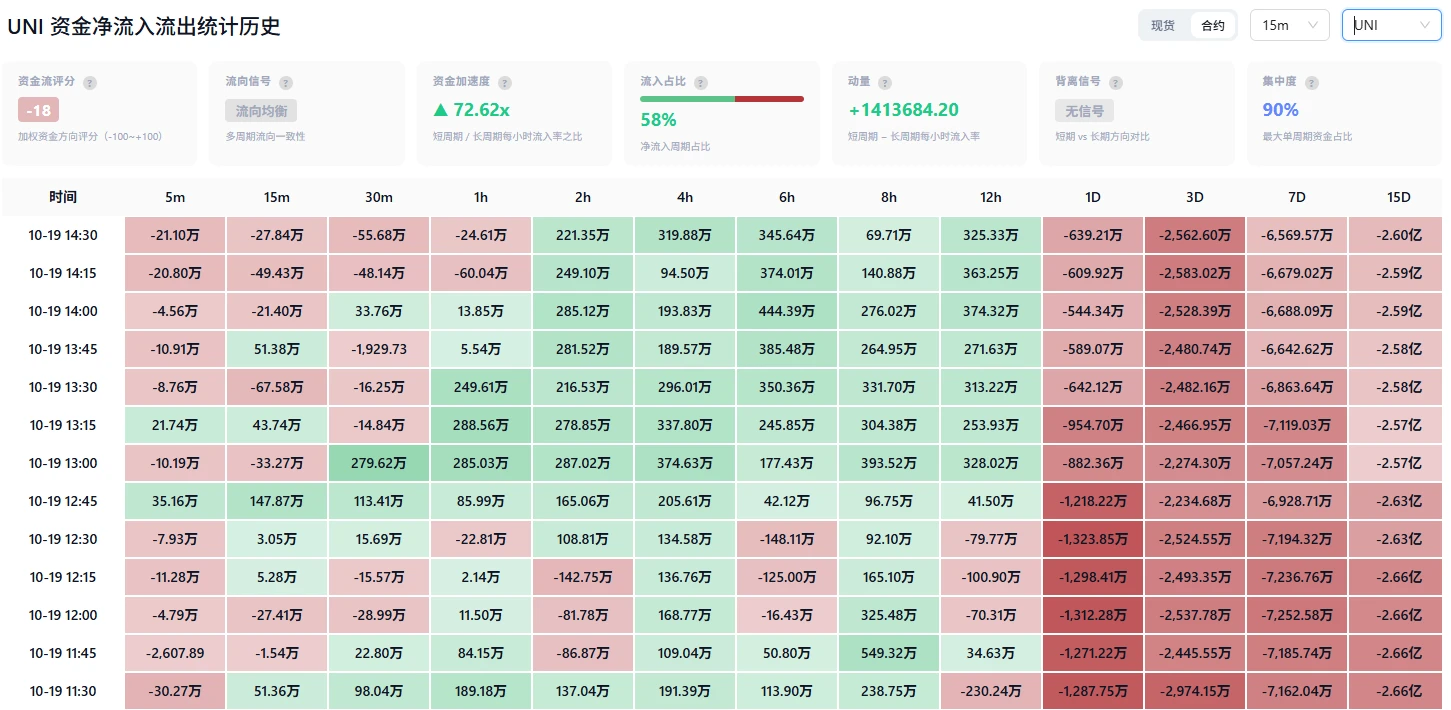
Task: Click the 12h column header
Action: [x=991, y=197]
